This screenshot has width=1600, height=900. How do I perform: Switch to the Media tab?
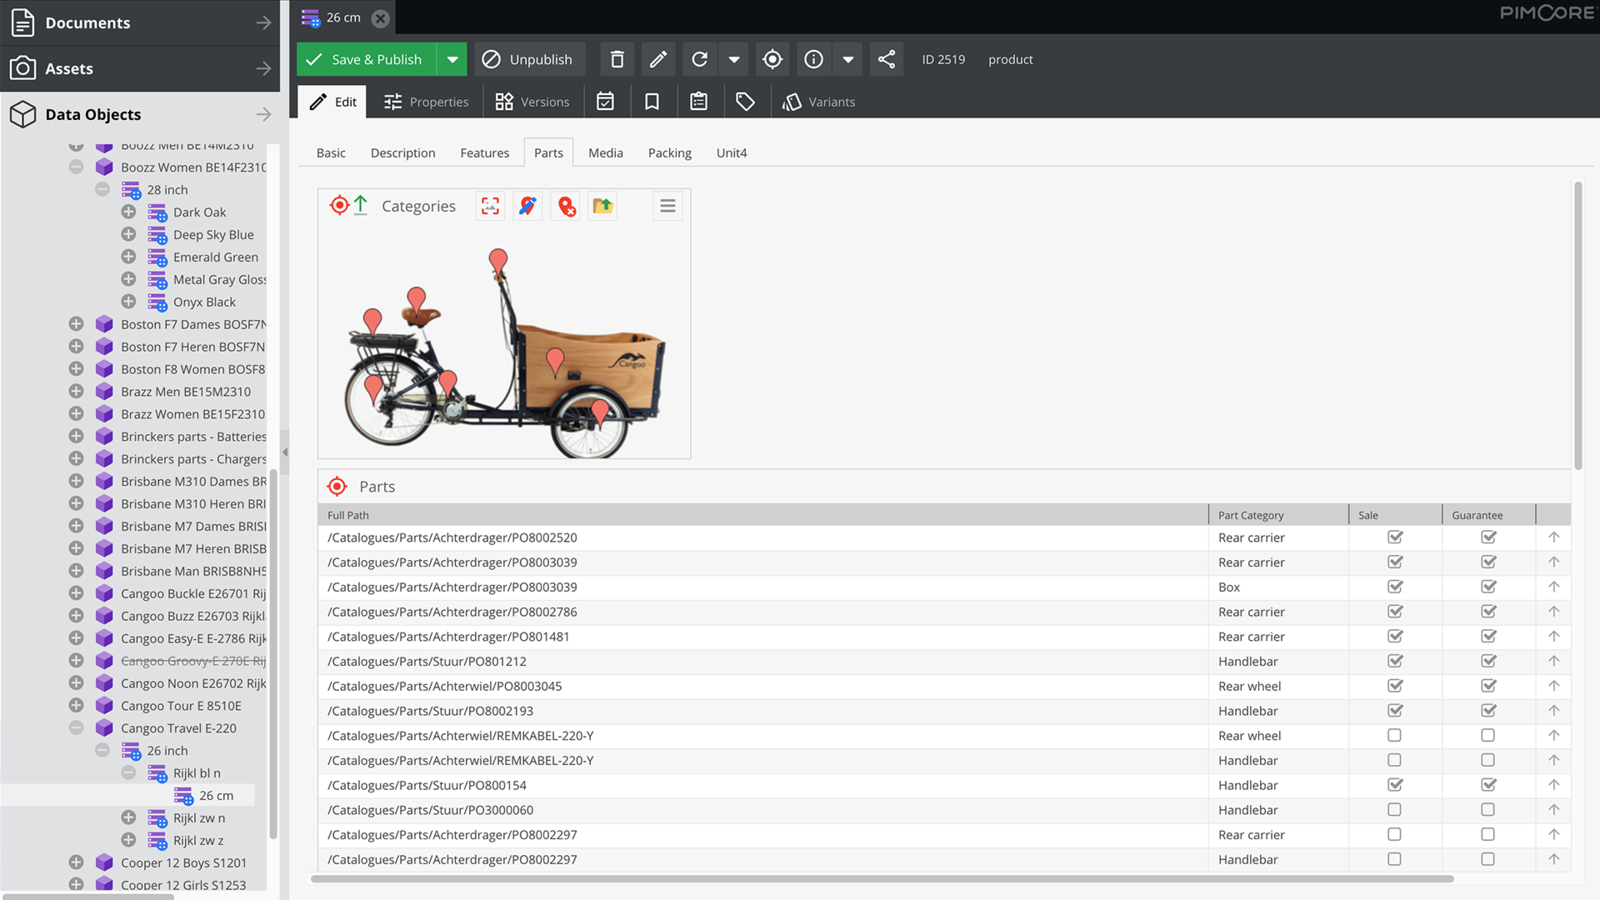point(605,153)
